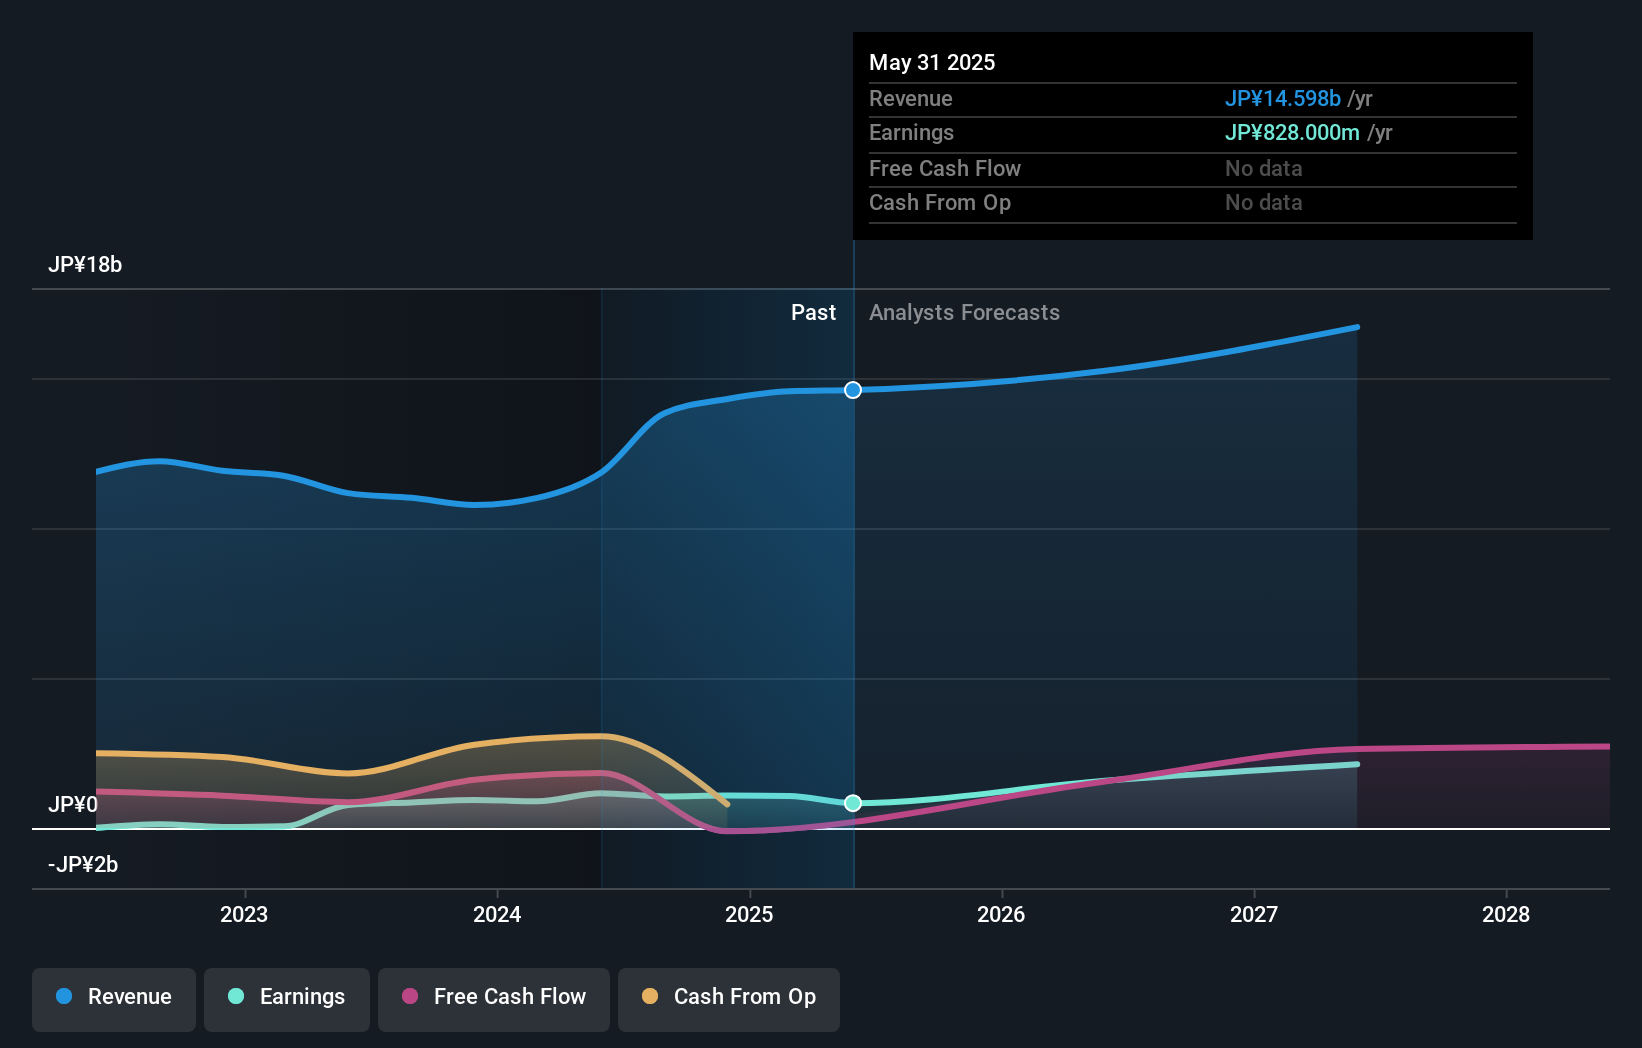Viewport: 1642px width, 1048px height.
Task: Click the Revenue row label in tooltip
Action: (911, 99)
